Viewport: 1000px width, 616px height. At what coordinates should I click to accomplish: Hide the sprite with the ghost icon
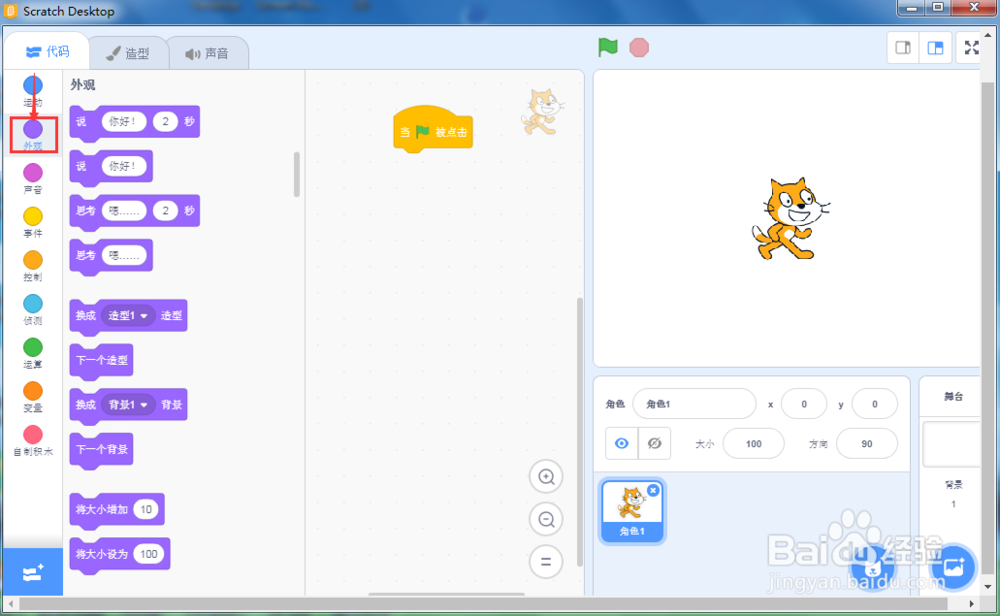click(x=655, y=443)
